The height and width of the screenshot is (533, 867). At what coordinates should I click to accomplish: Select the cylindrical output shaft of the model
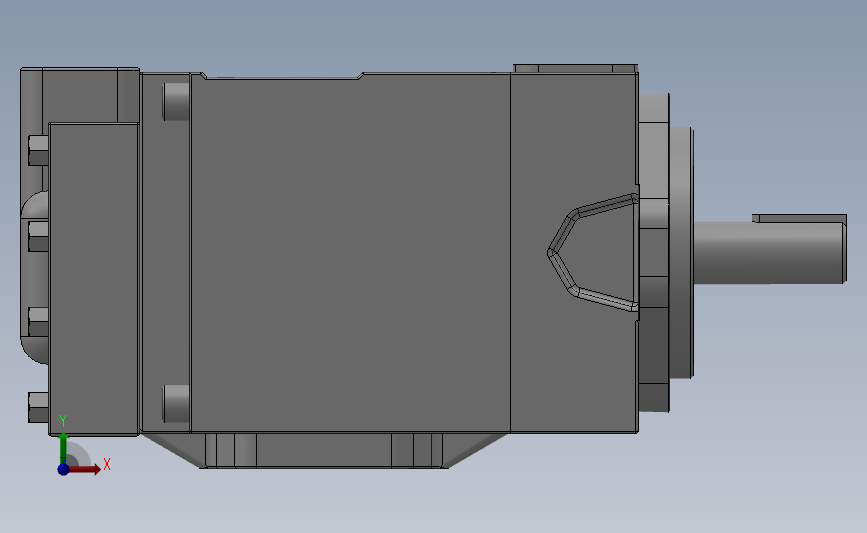[x=769, y=253]
